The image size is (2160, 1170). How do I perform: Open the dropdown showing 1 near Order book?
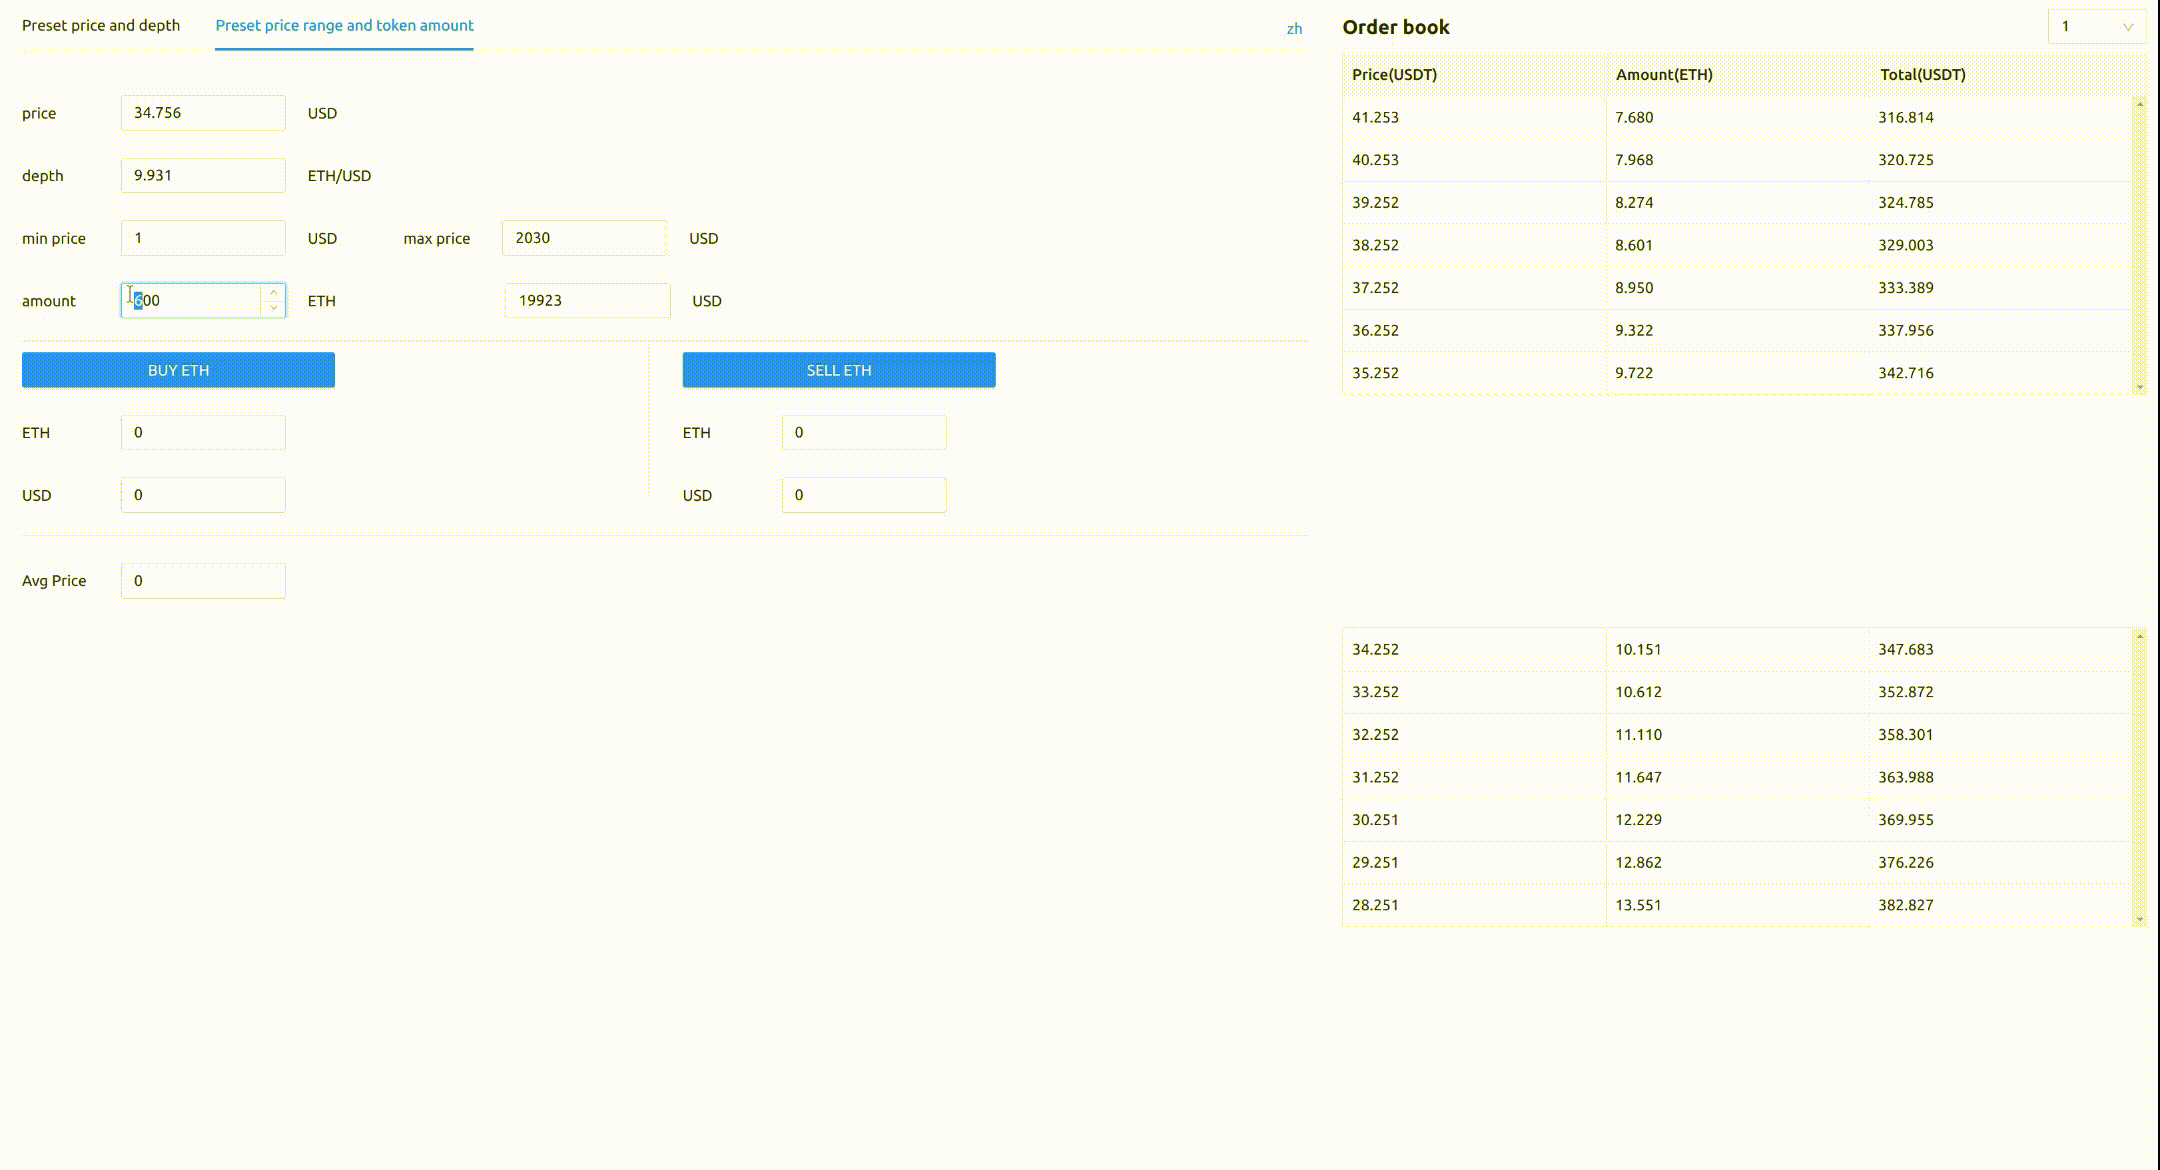pyautogui.click(x=2096, y=26)
